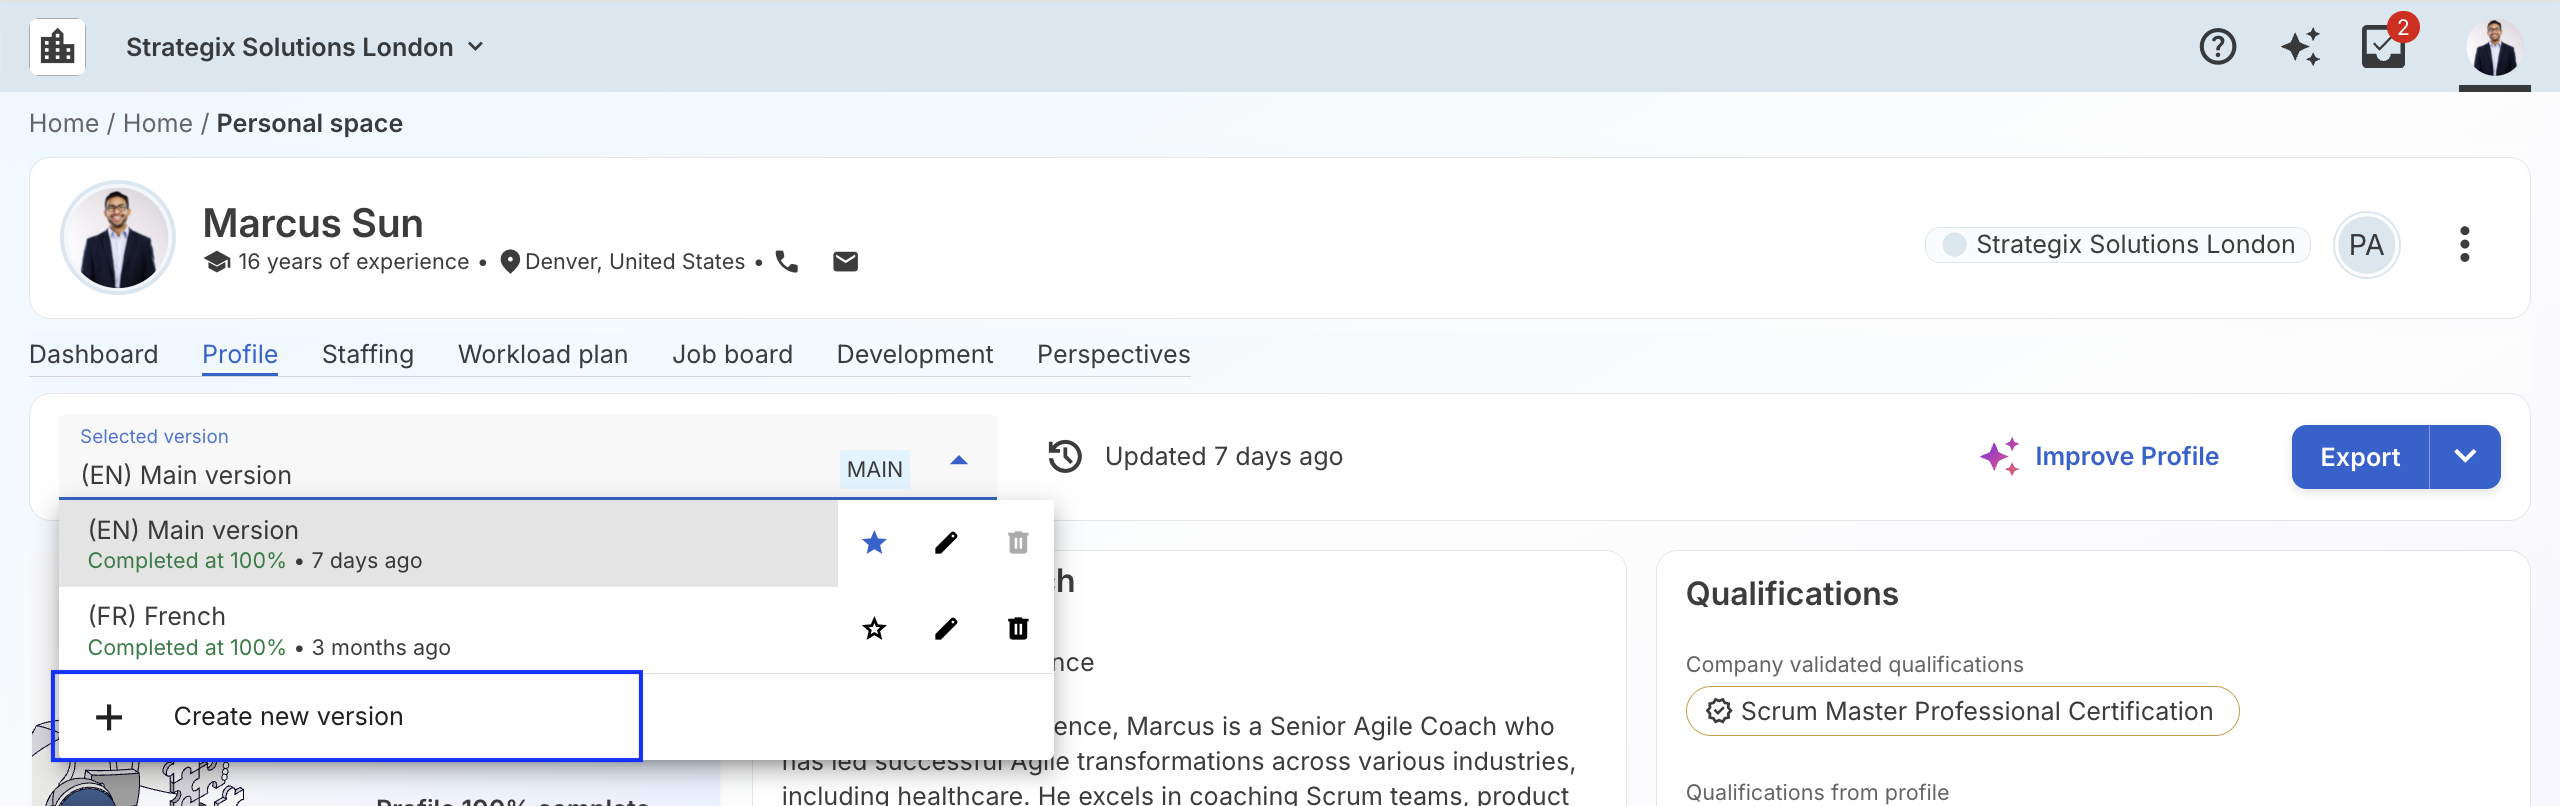Open the Export options dropdown arrow
The image size is (2560, 806).
coord(2465,457)
